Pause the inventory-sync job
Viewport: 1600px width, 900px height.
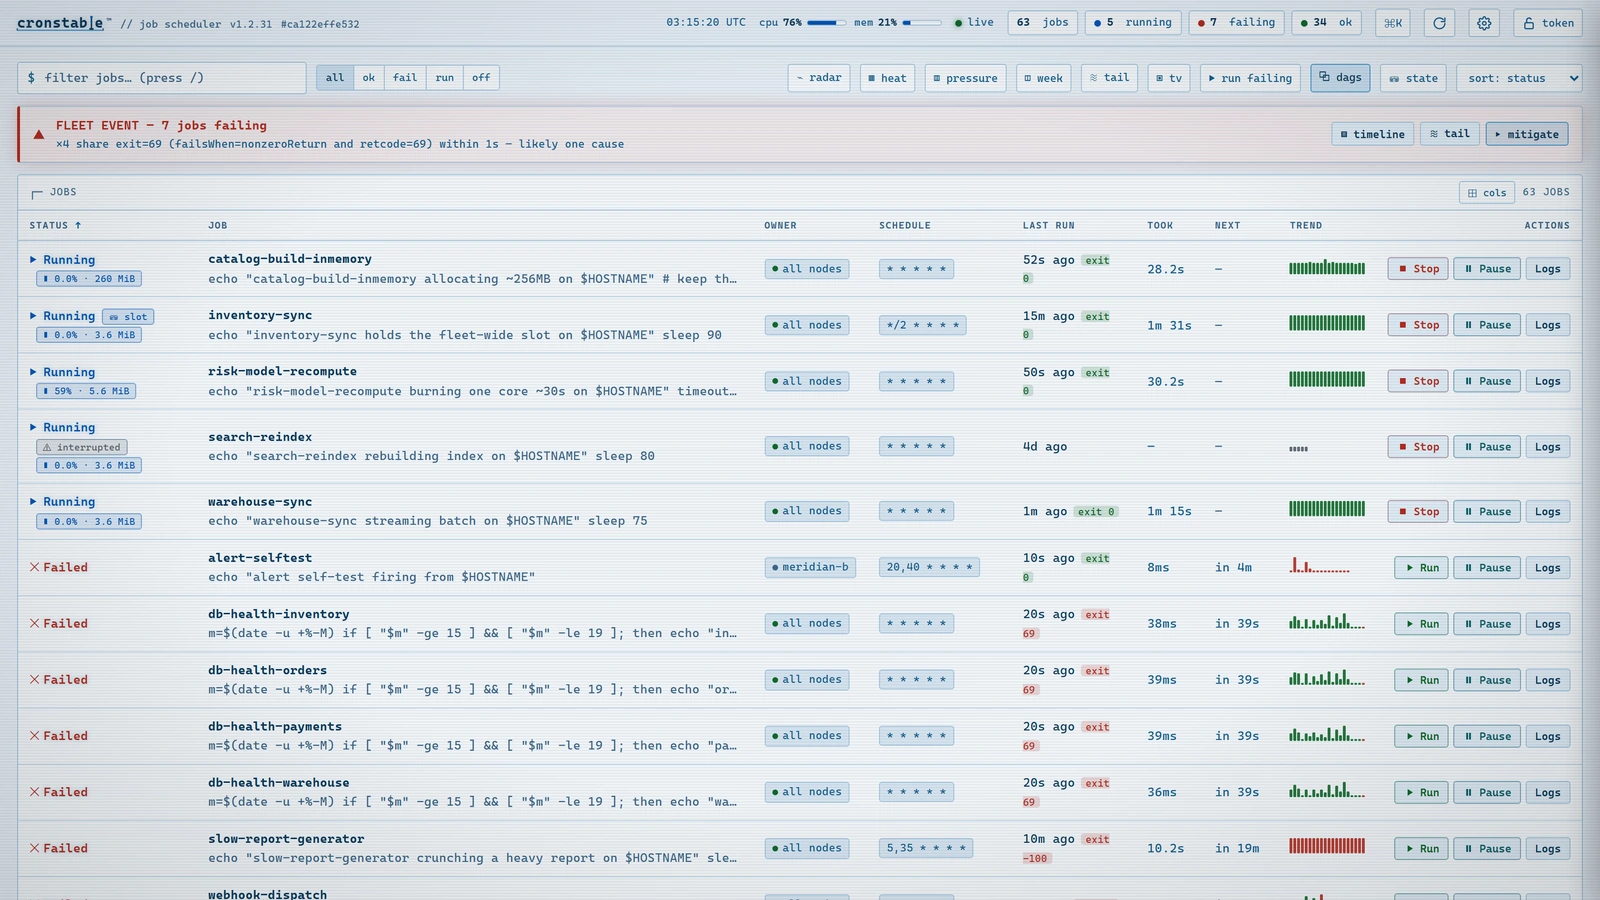click(1487, 325)
